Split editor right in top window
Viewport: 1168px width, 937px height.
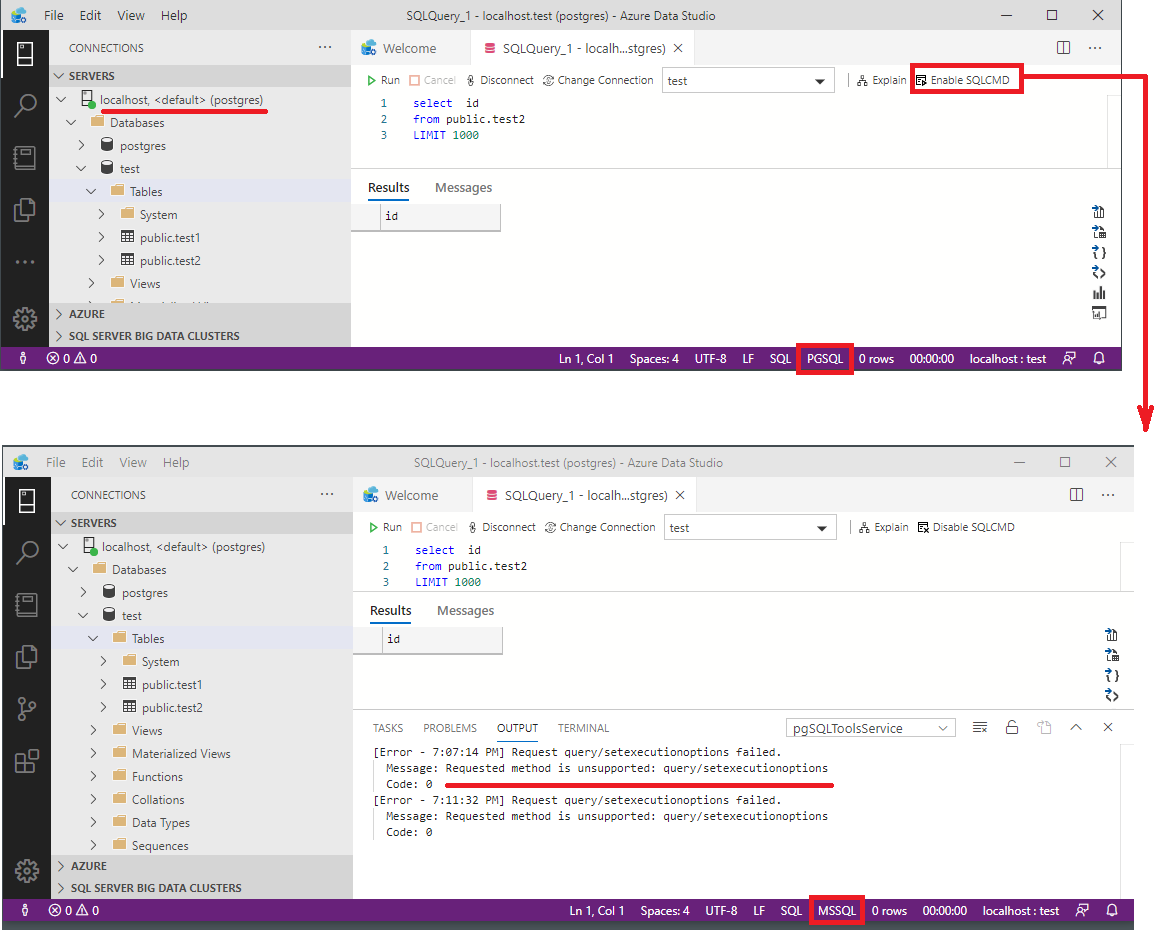tap(1064, 48)
